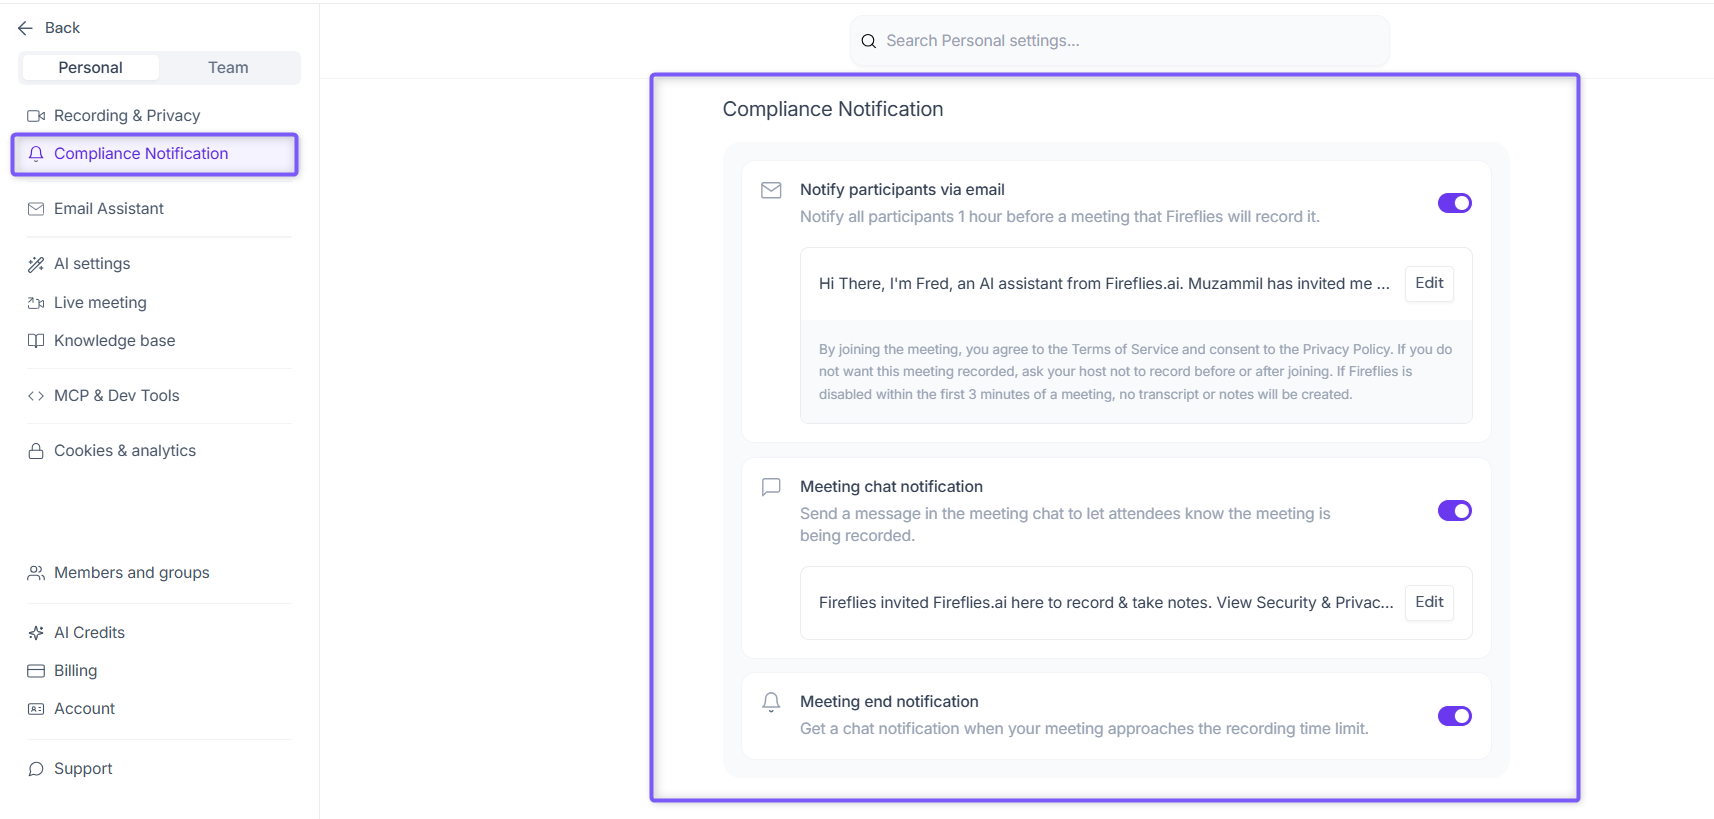Turn off Meeting chat notification toggle
1714x819 pixels.
point(1454,511)
